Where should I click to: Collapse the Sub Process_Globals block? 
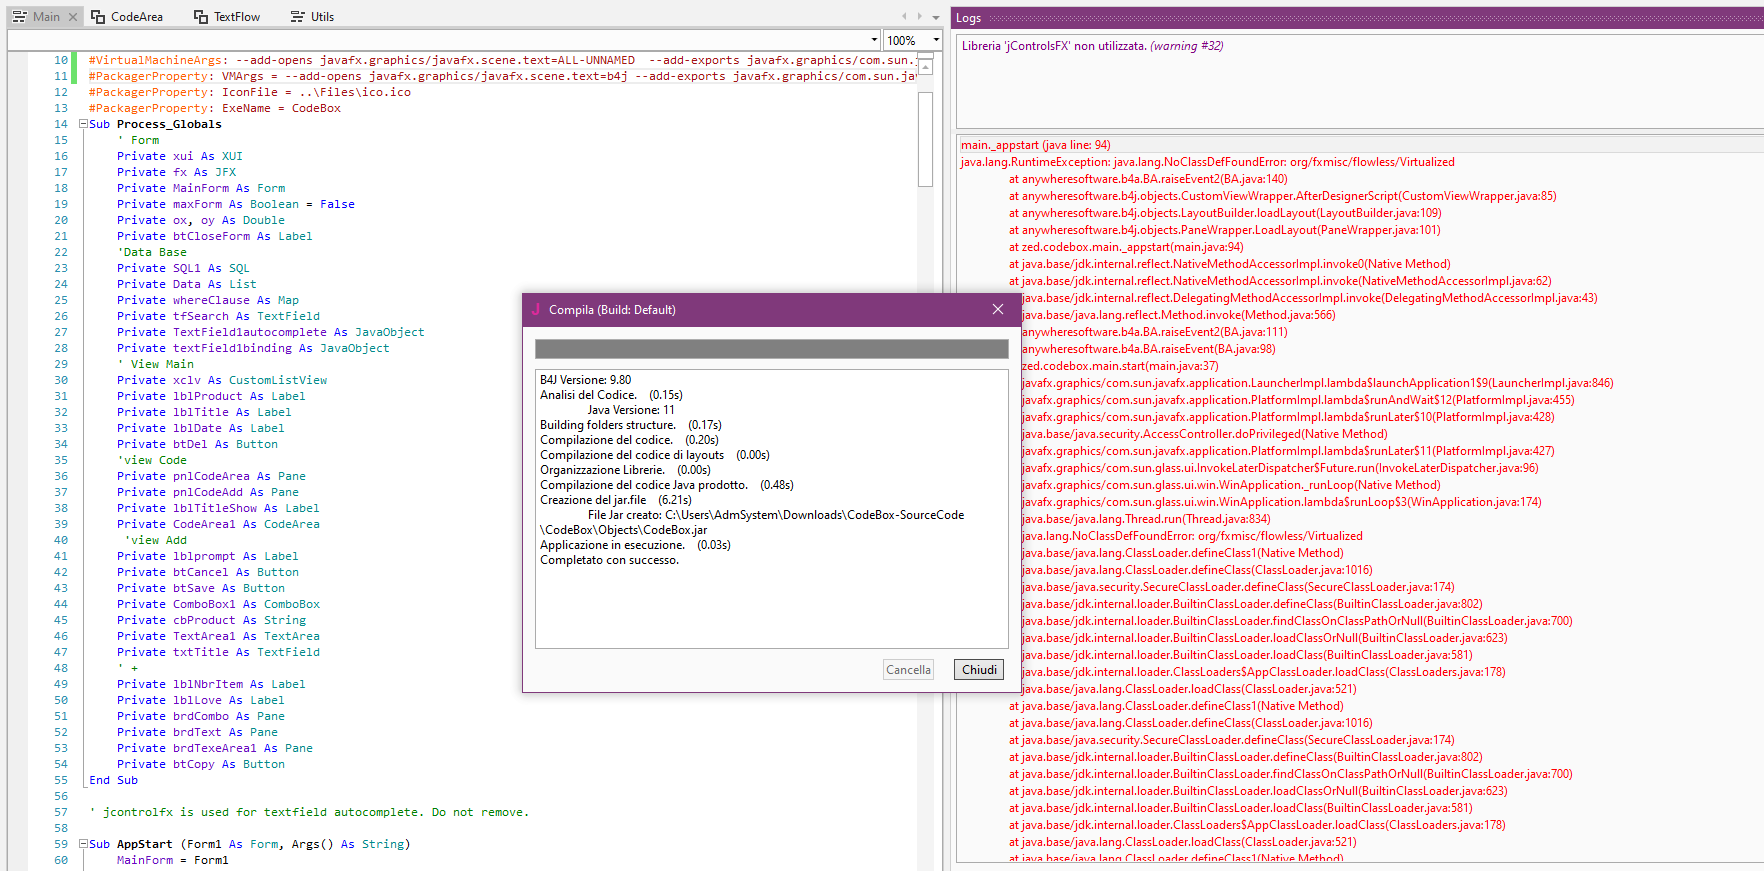tap(83, 124)
